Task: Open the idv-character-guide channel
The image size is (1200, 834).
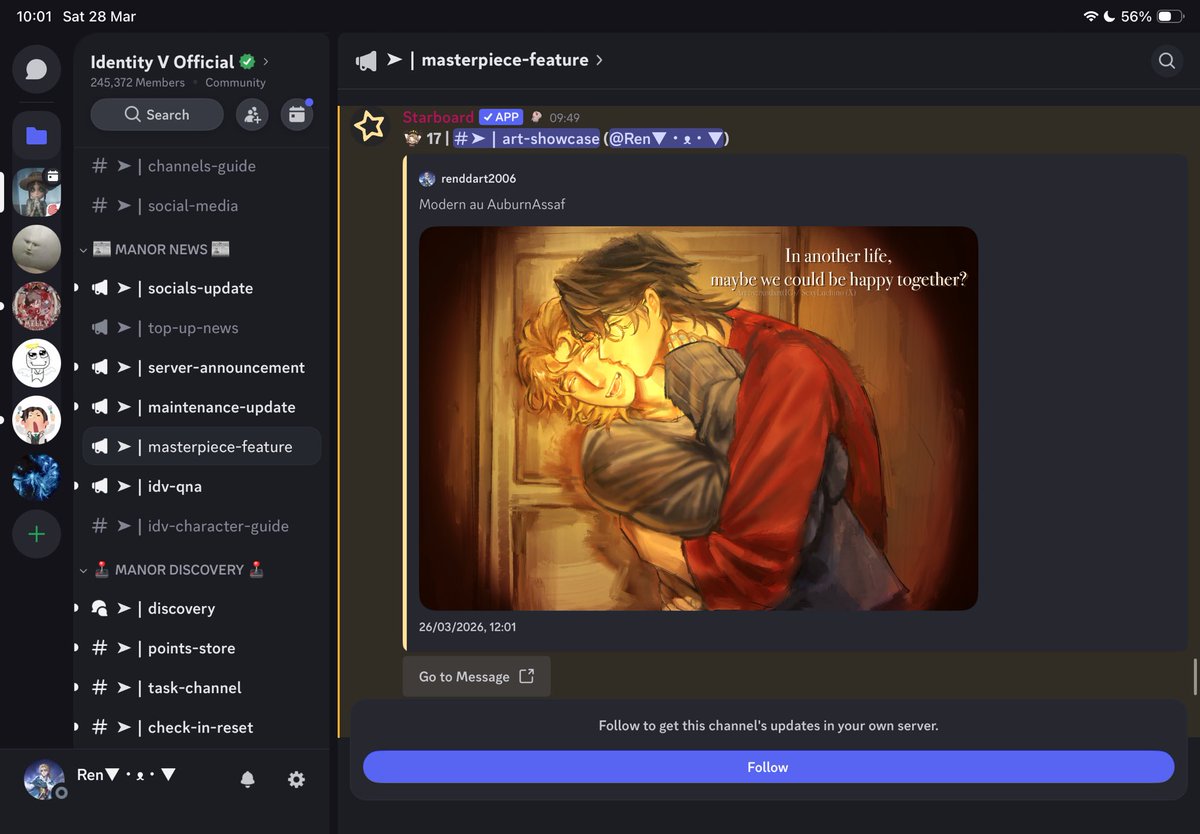Action: pyautogui.click(x=201, y=526)
